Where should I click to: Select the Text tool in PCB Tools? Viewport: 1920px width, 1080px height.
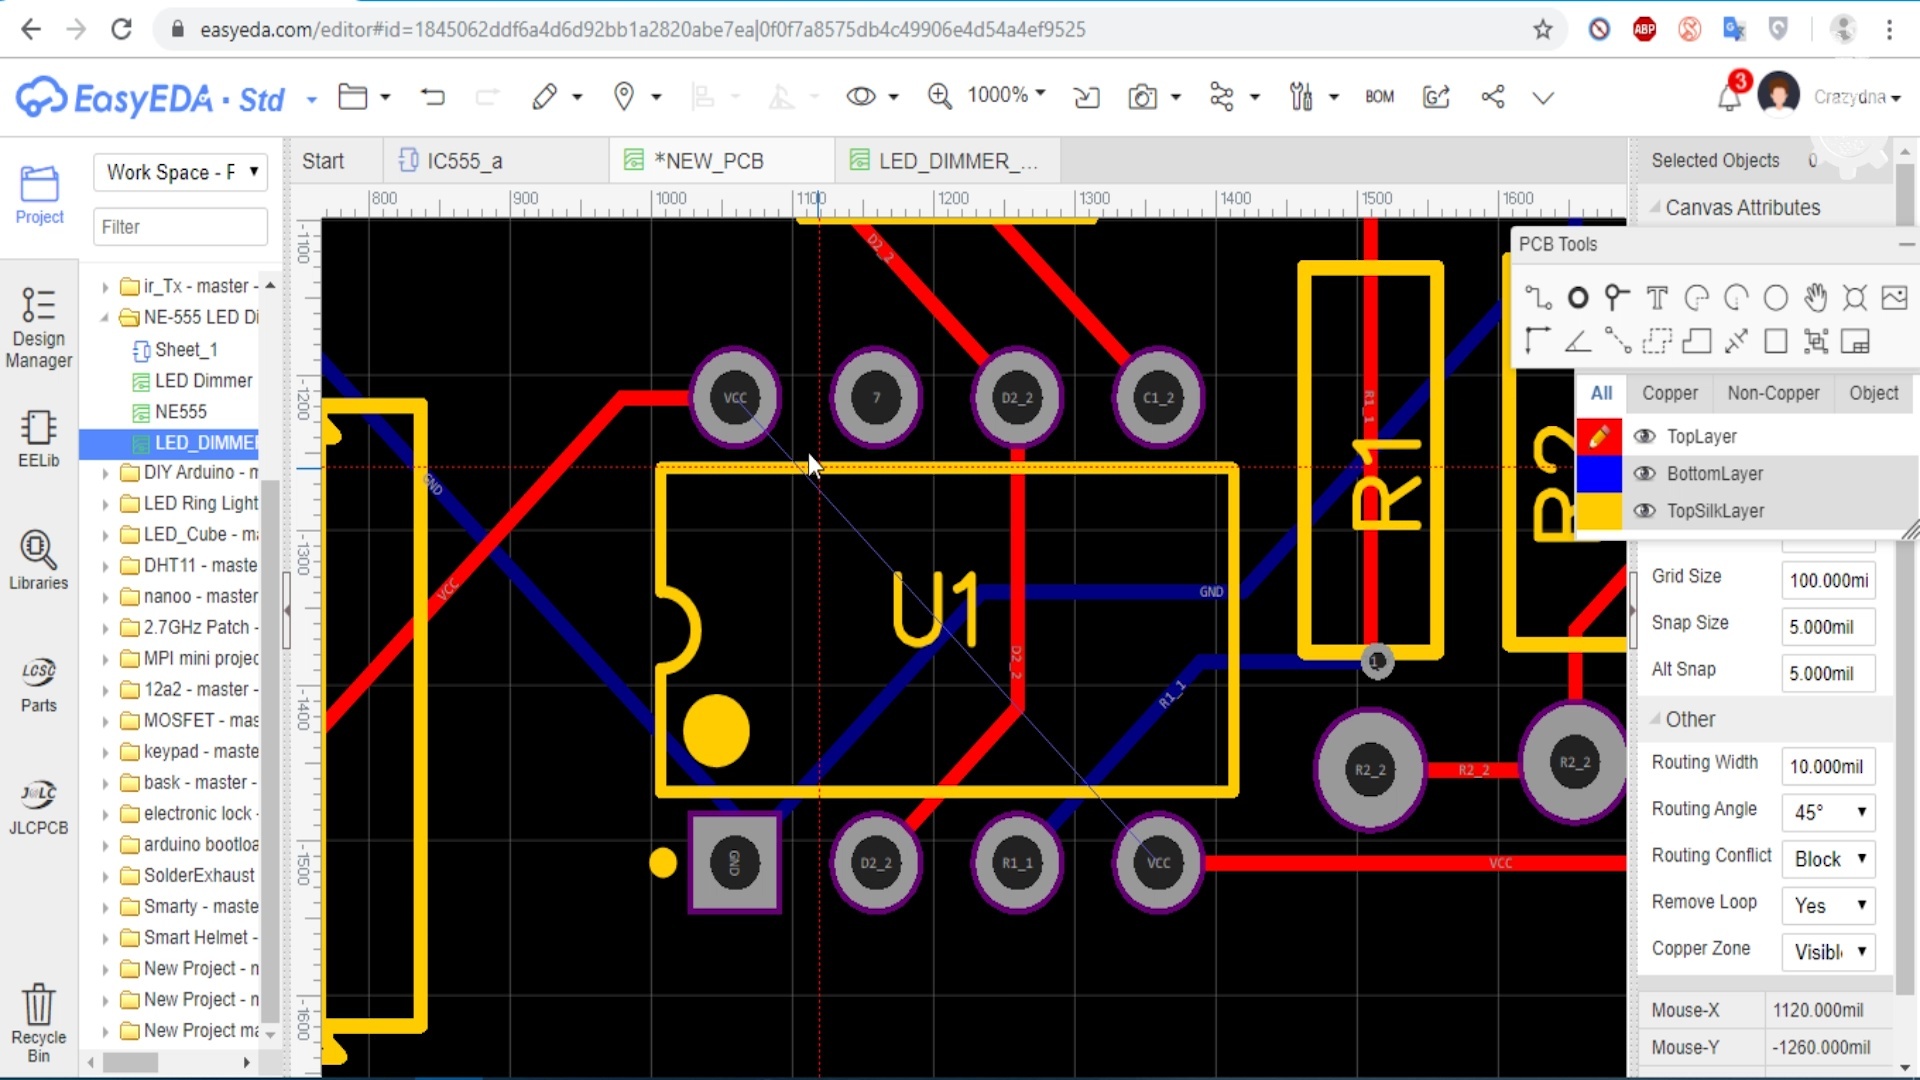click(x=1656, y=297)
